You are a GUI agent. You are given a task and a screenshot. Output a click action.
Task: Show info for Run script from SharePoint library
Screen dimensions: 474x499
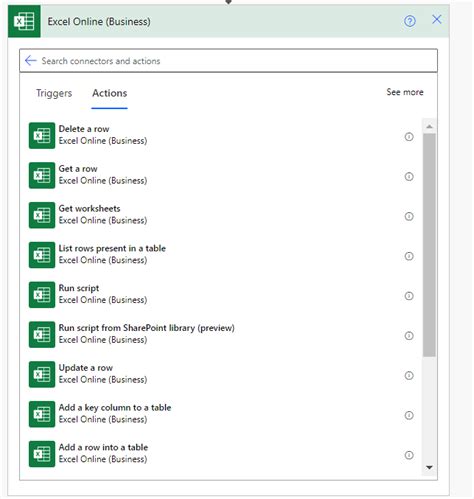click(x=409, y=336)
